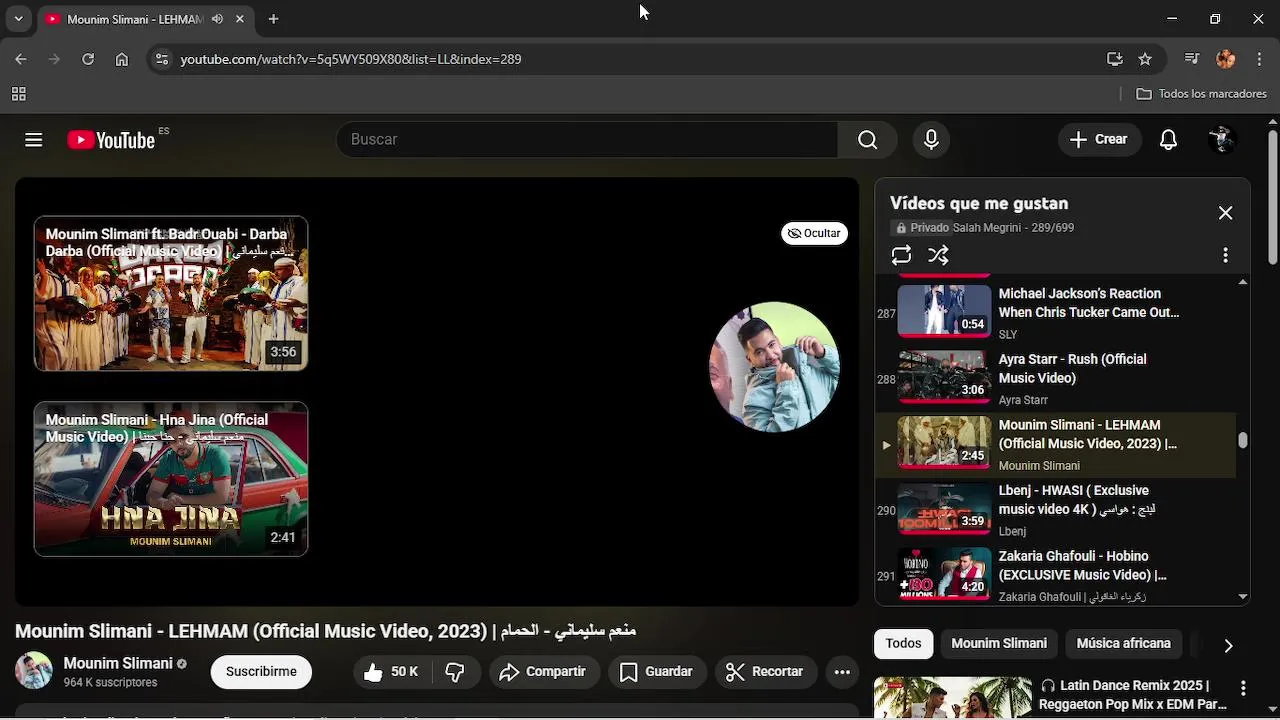
Task: Toggle playlist loop
Action: click(901, 256)
